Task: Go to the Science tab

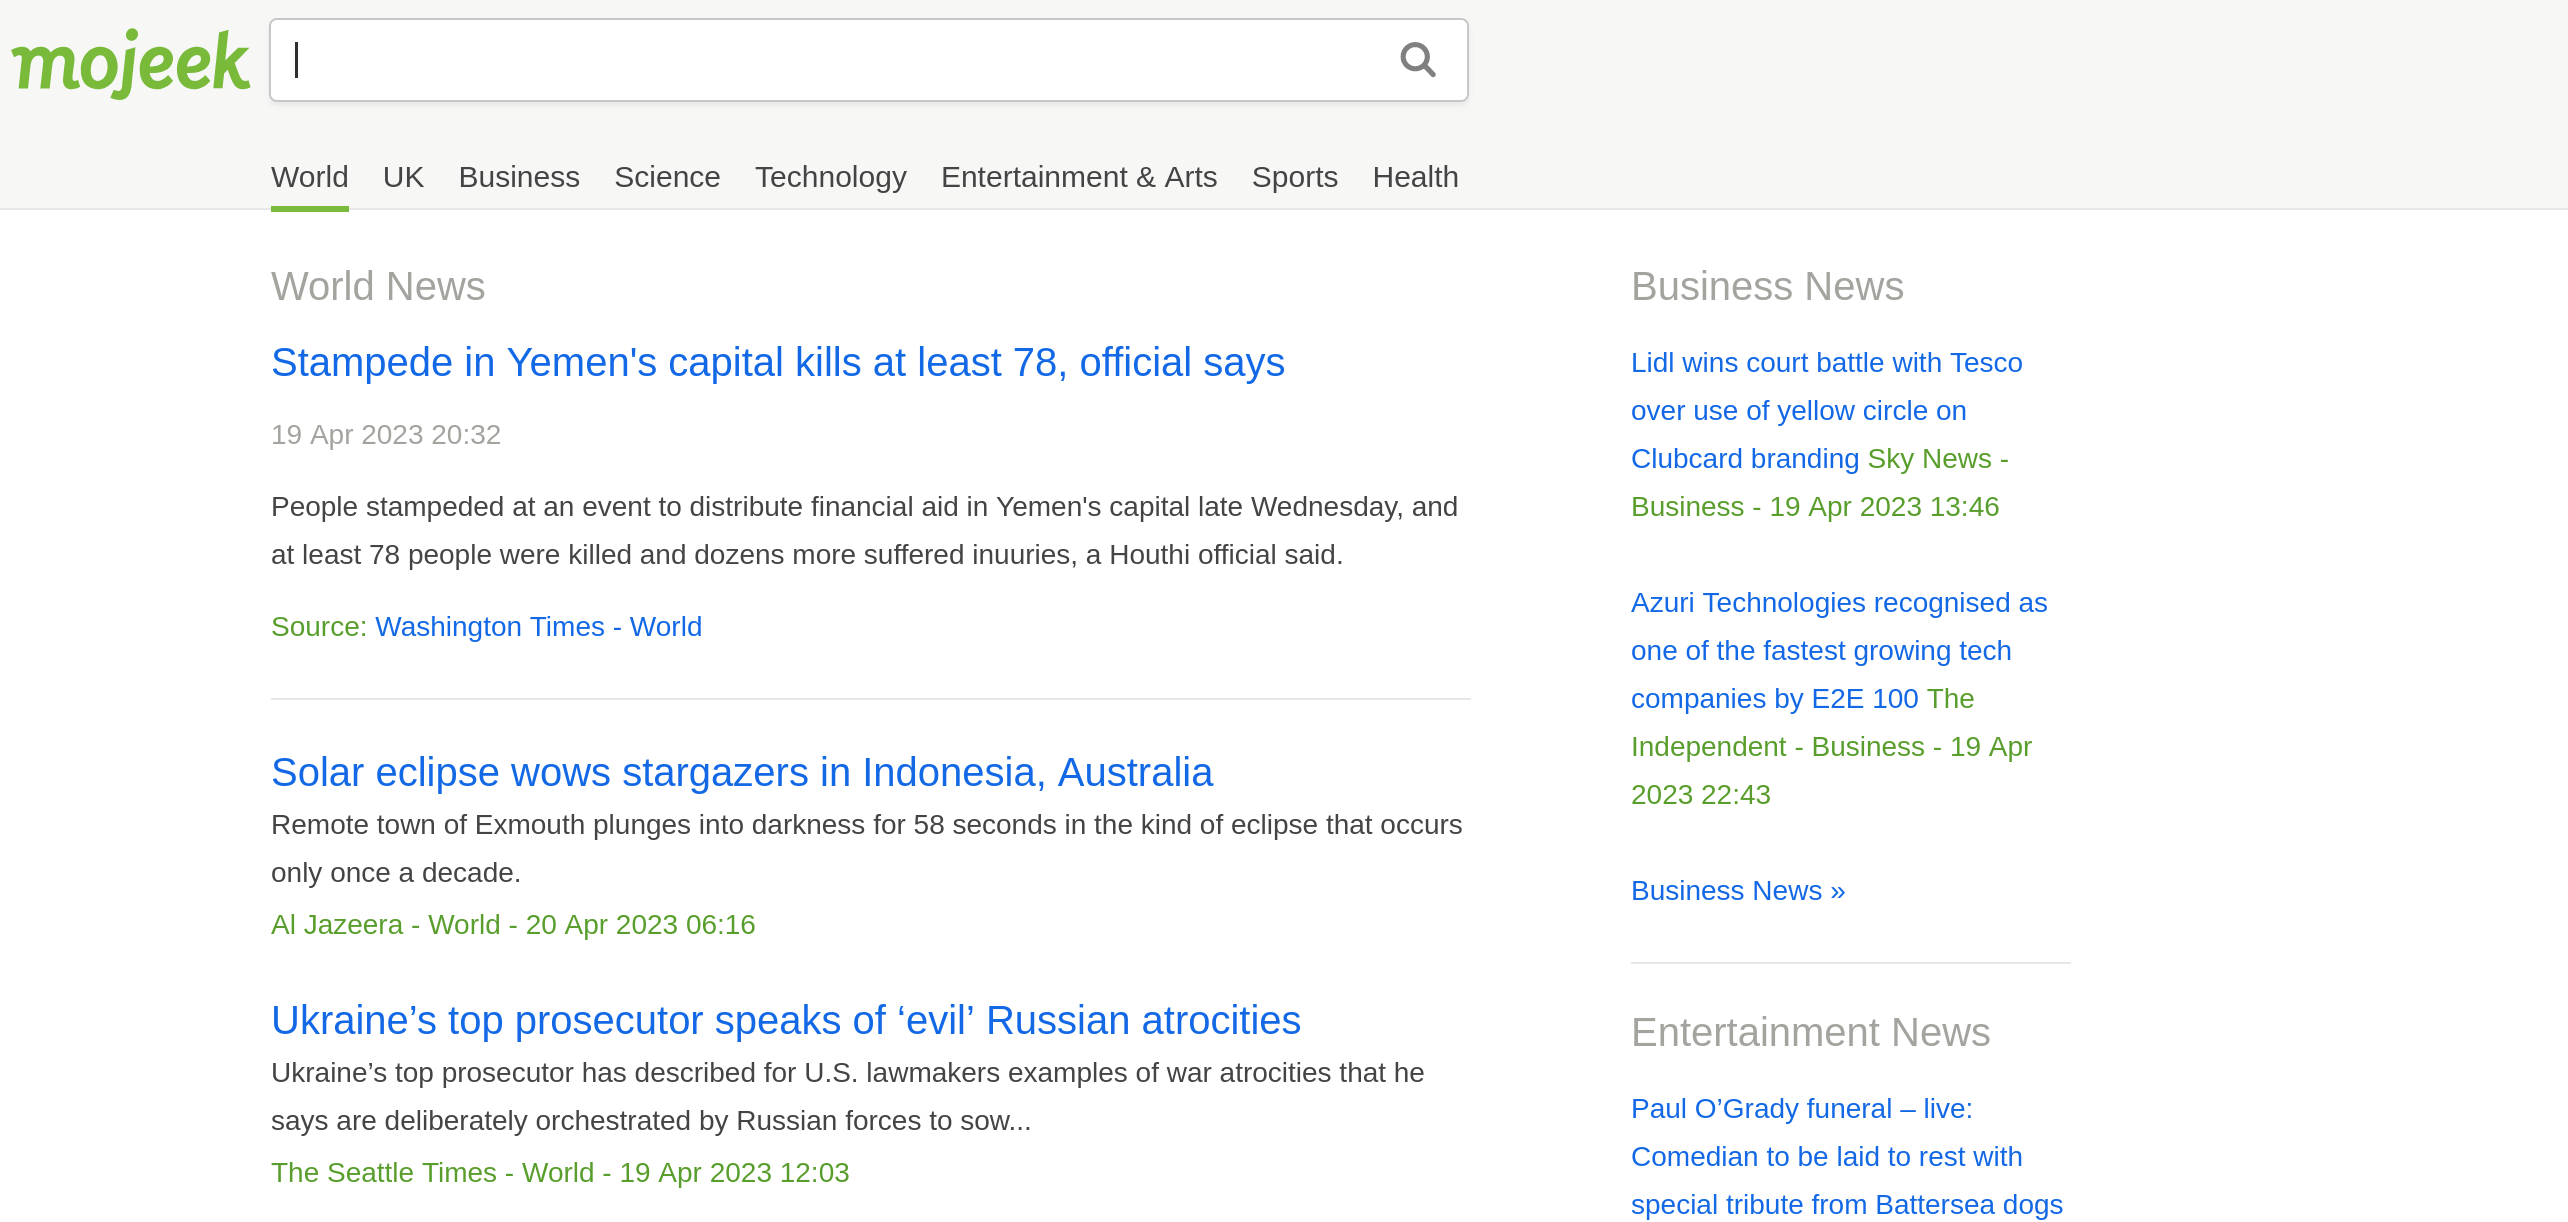Action: 667,177
